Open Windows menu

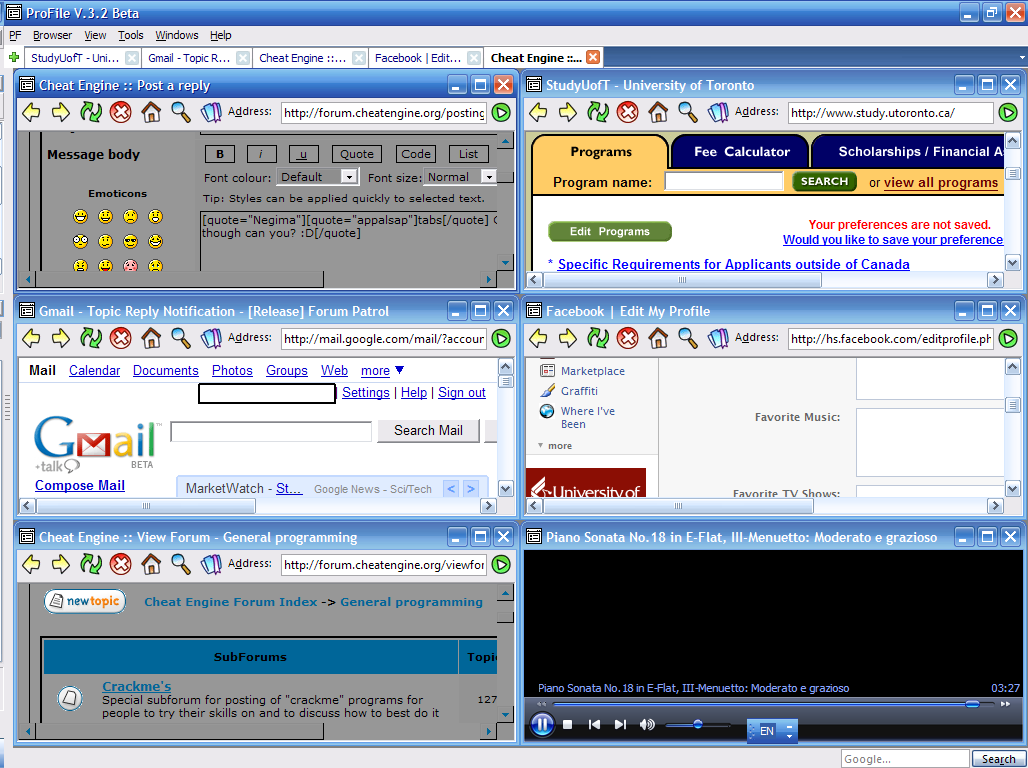176,35
